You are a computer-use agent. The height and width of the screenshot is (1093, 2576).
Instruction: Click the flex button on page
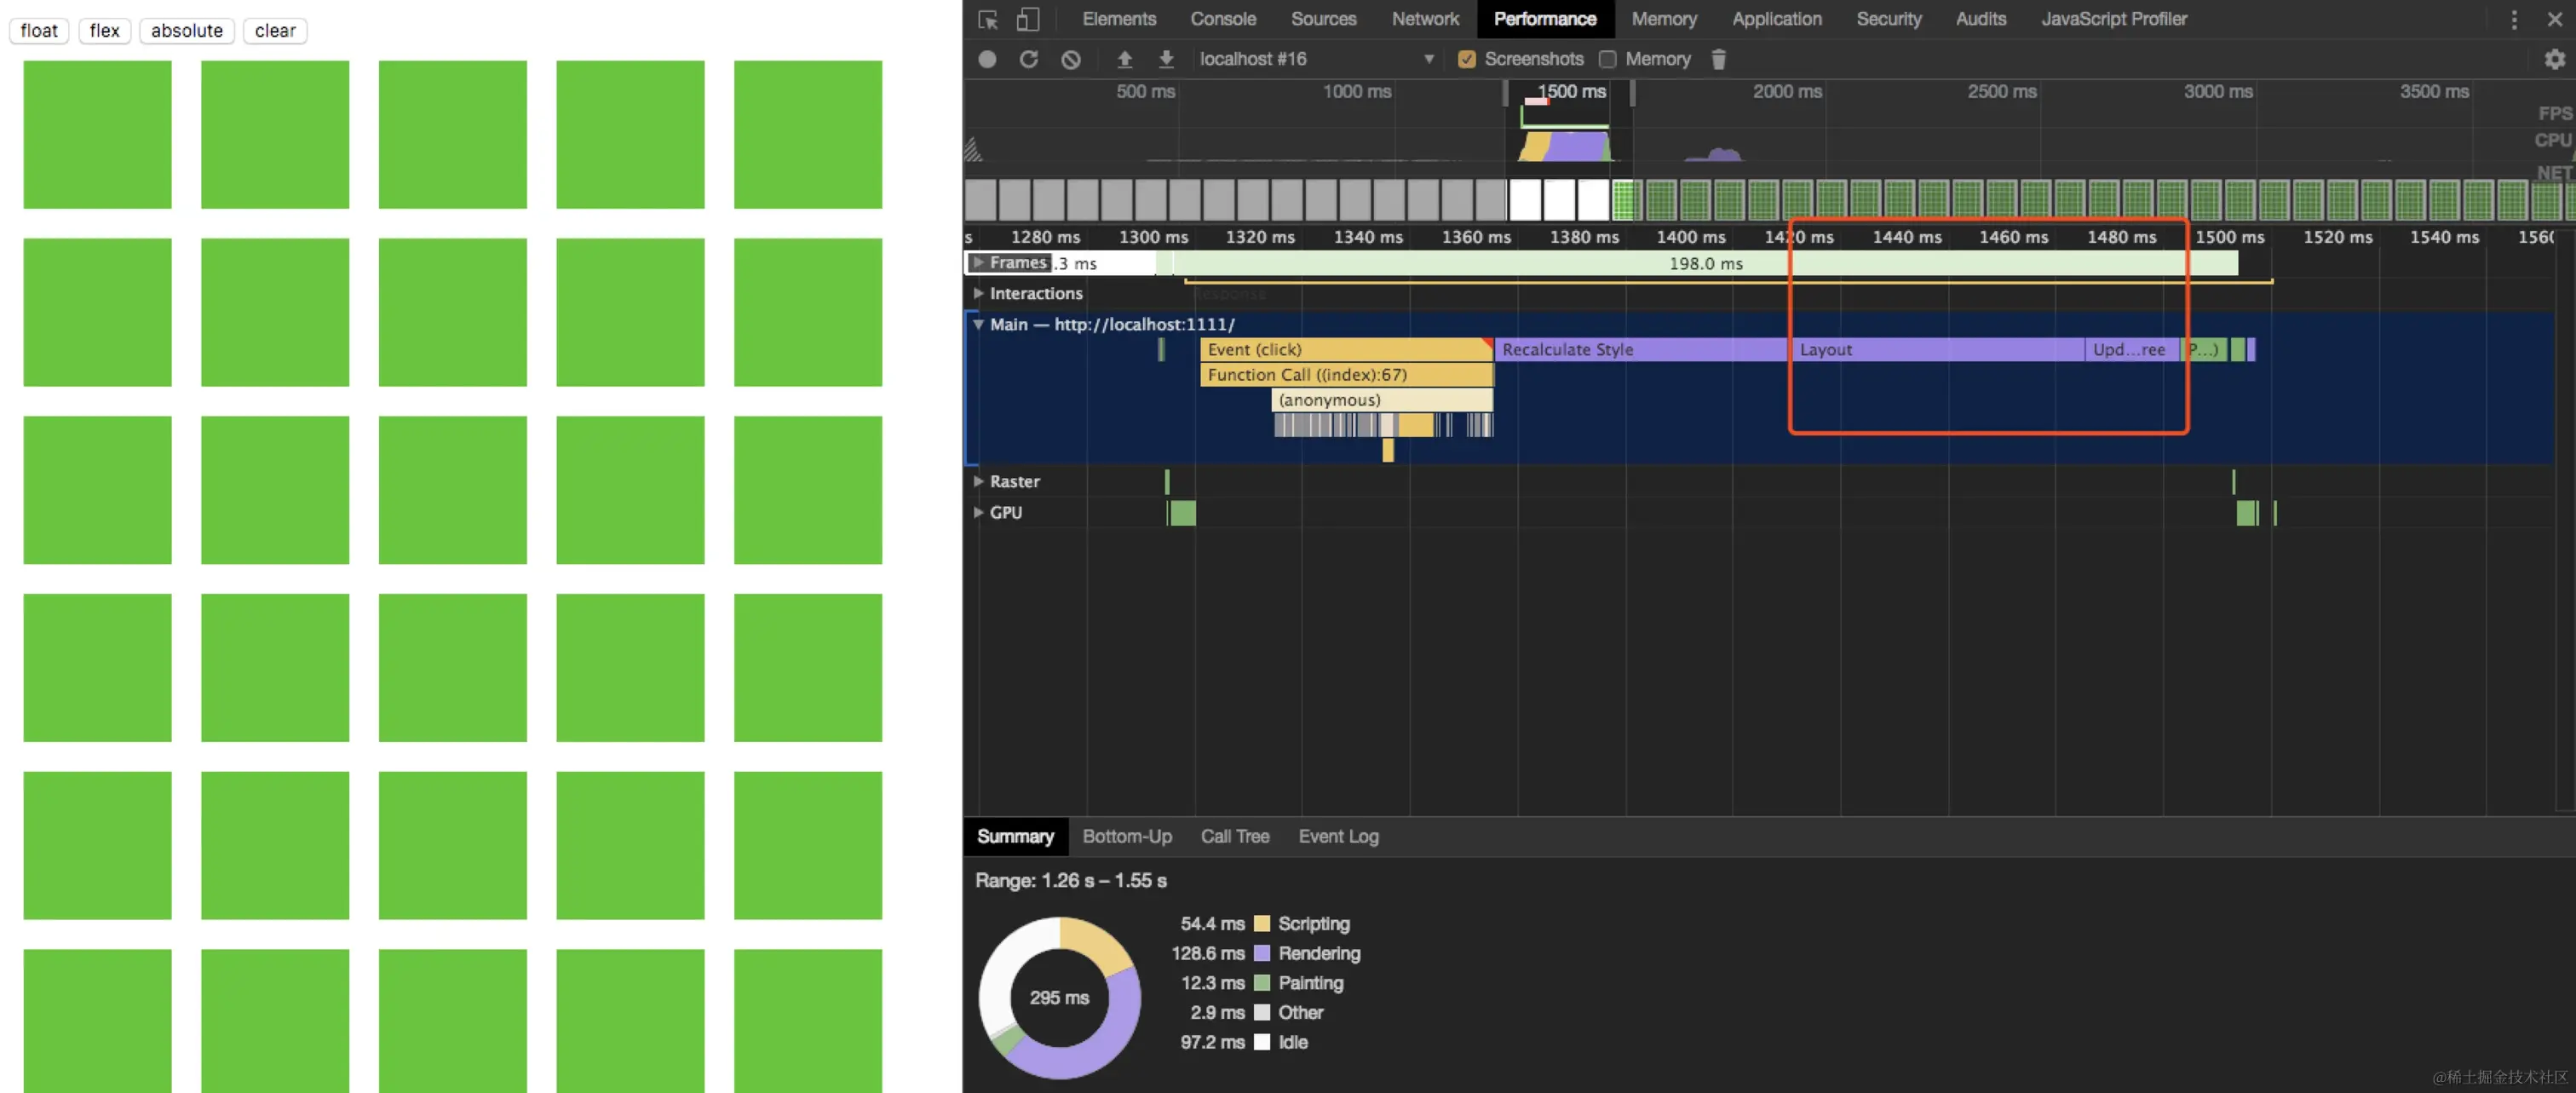[x=104, y=31]
